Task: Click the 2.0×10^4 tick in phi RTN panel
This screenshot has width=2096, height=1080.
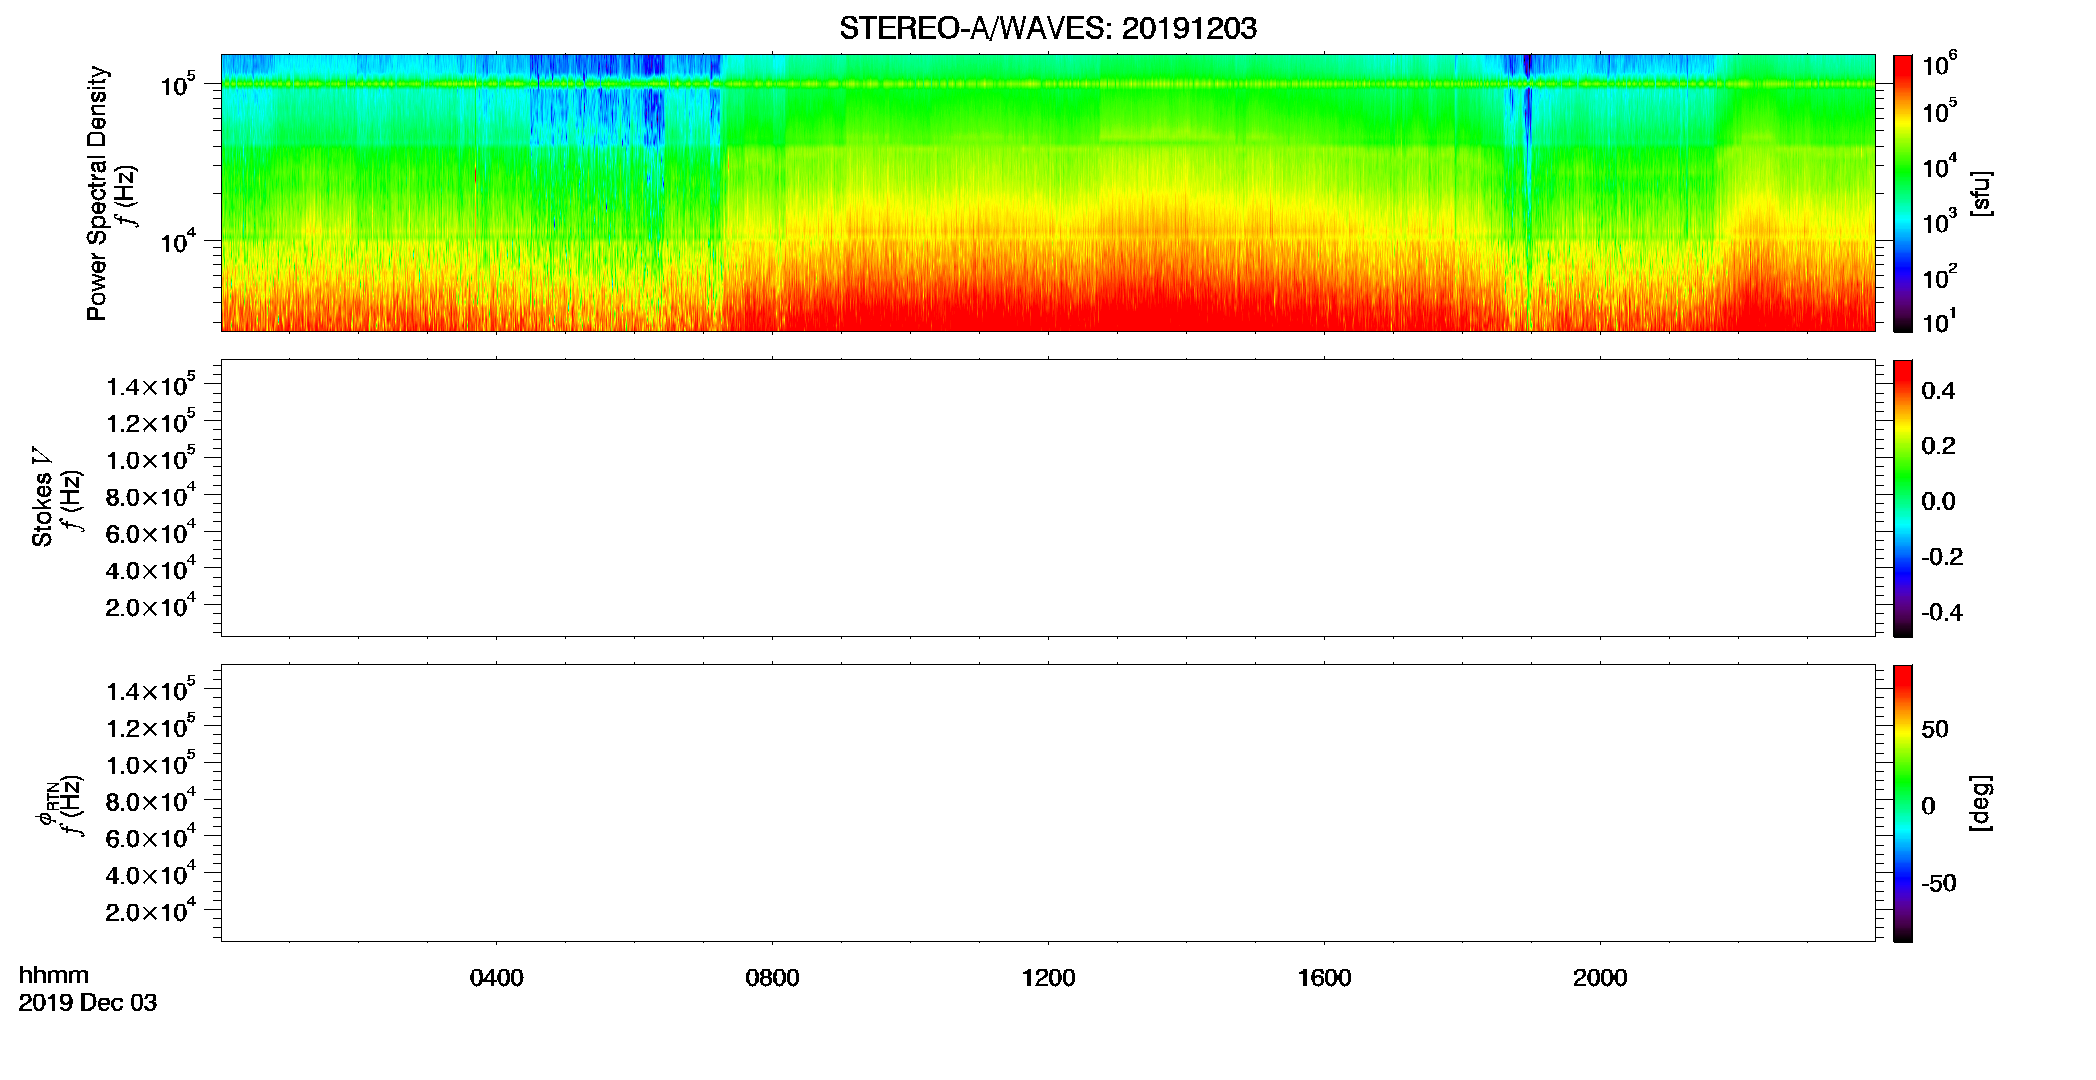Action: pos(151,911)
